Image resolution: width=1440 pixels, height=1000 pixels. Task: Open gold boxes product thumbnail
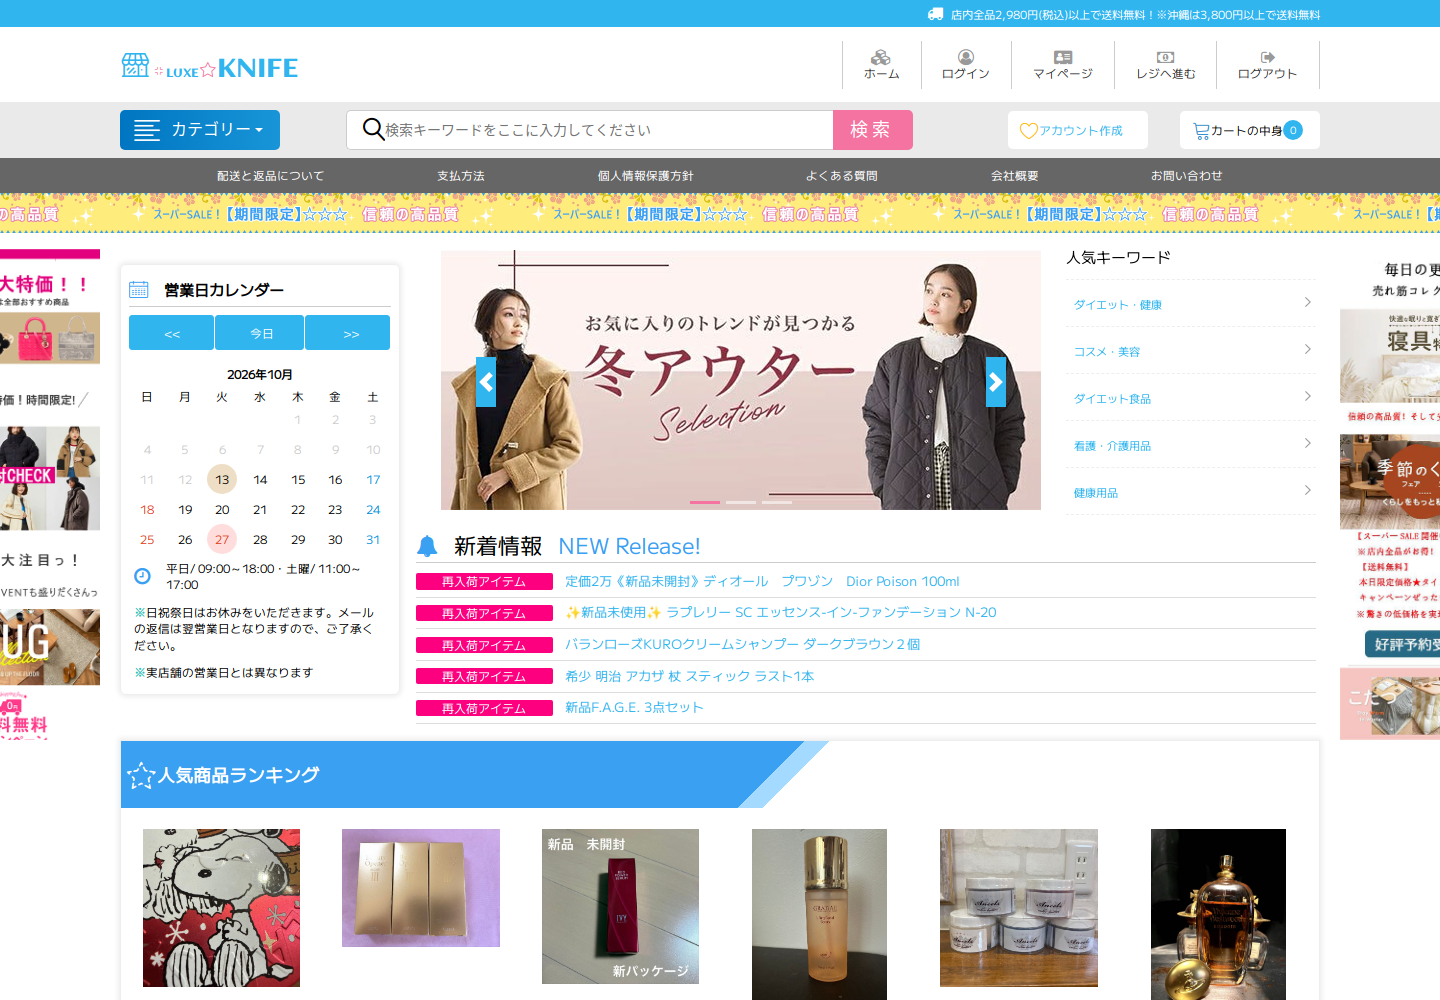pos(421,888)
